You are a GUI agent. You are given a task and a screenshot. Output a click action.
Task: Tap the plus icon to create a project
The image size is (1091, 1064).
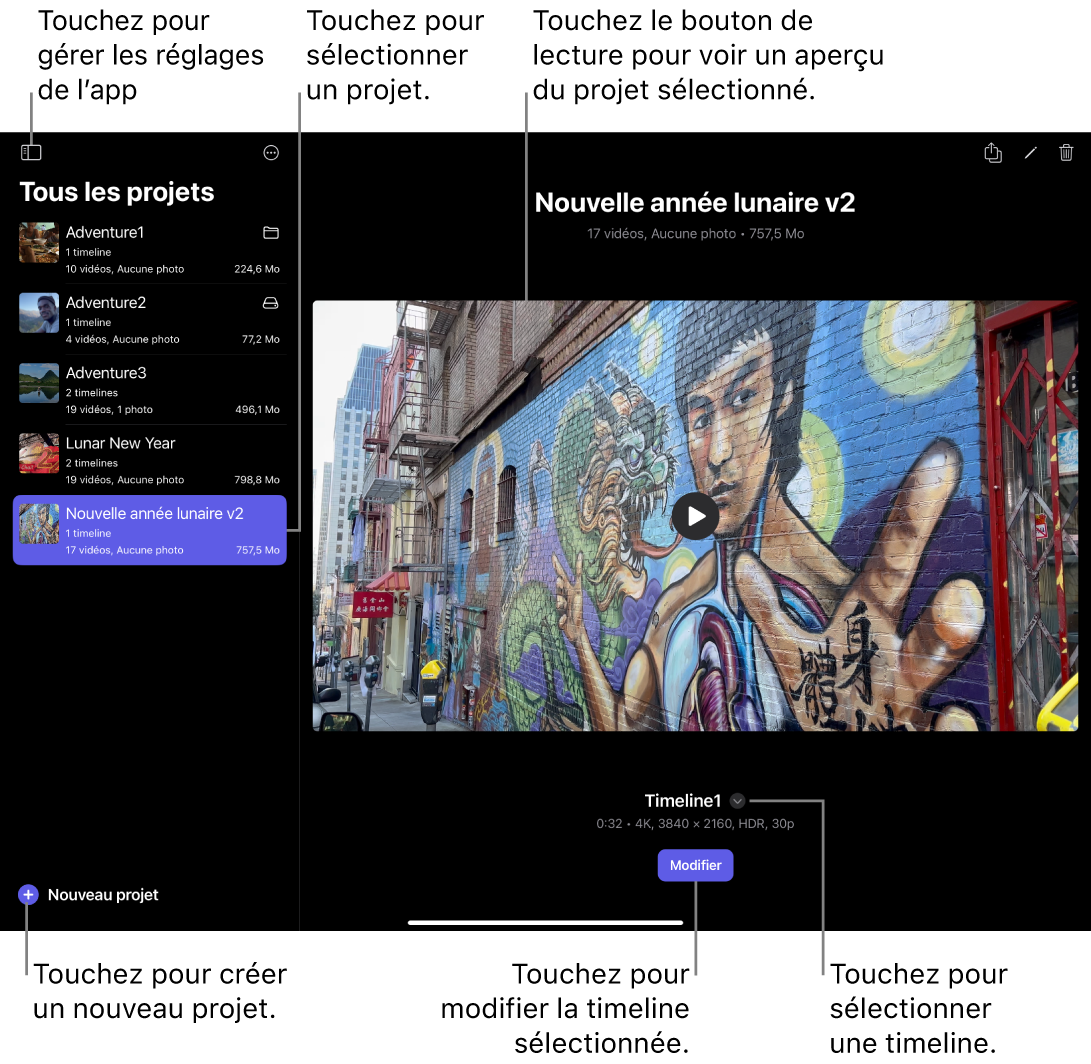coord(27,894)
